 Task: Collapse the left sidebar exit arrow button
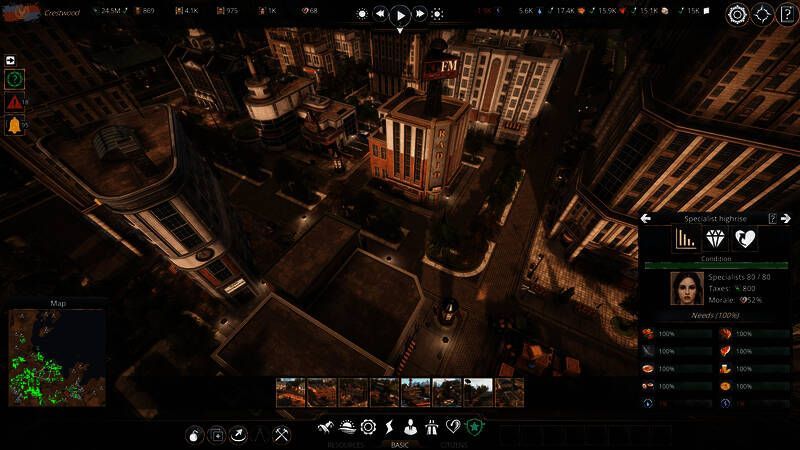point(11,60)
